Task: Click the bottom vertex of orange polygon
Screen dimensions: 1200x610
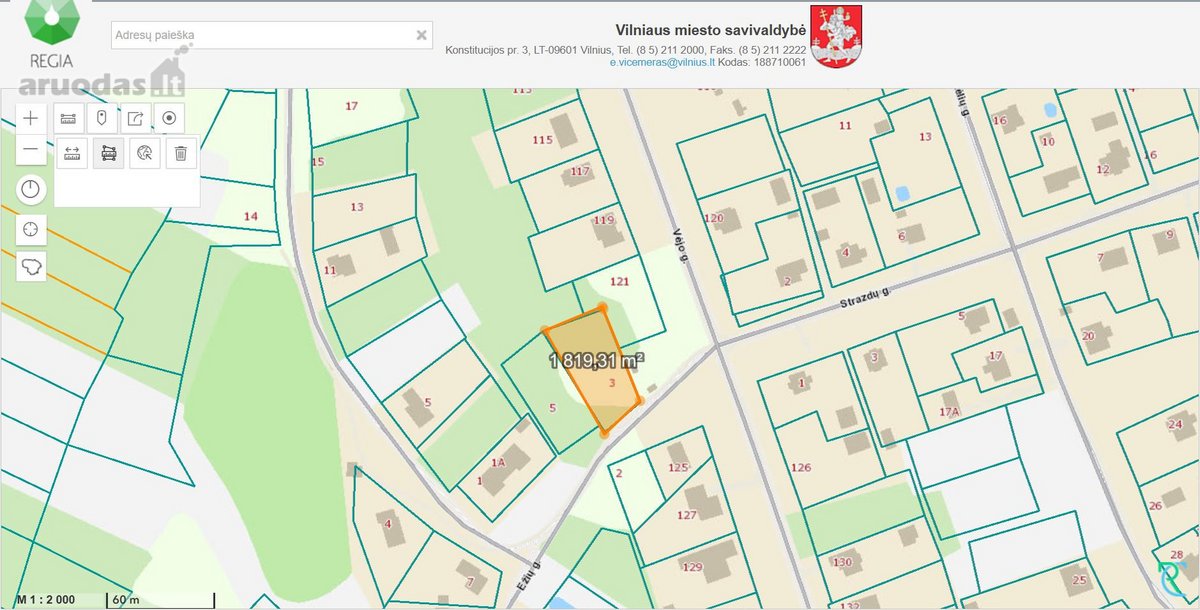Action: pyautogui.click(x=603, y=433)
